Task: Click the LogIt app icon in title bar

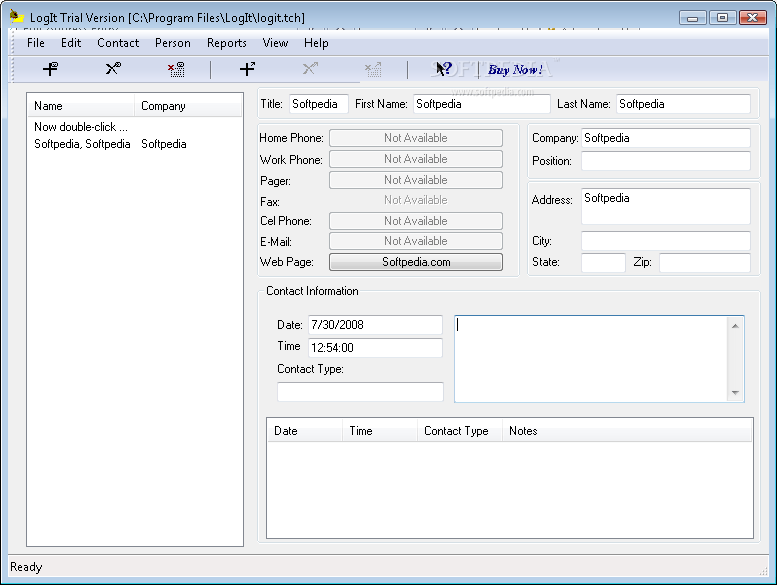Action: (17, 17)
